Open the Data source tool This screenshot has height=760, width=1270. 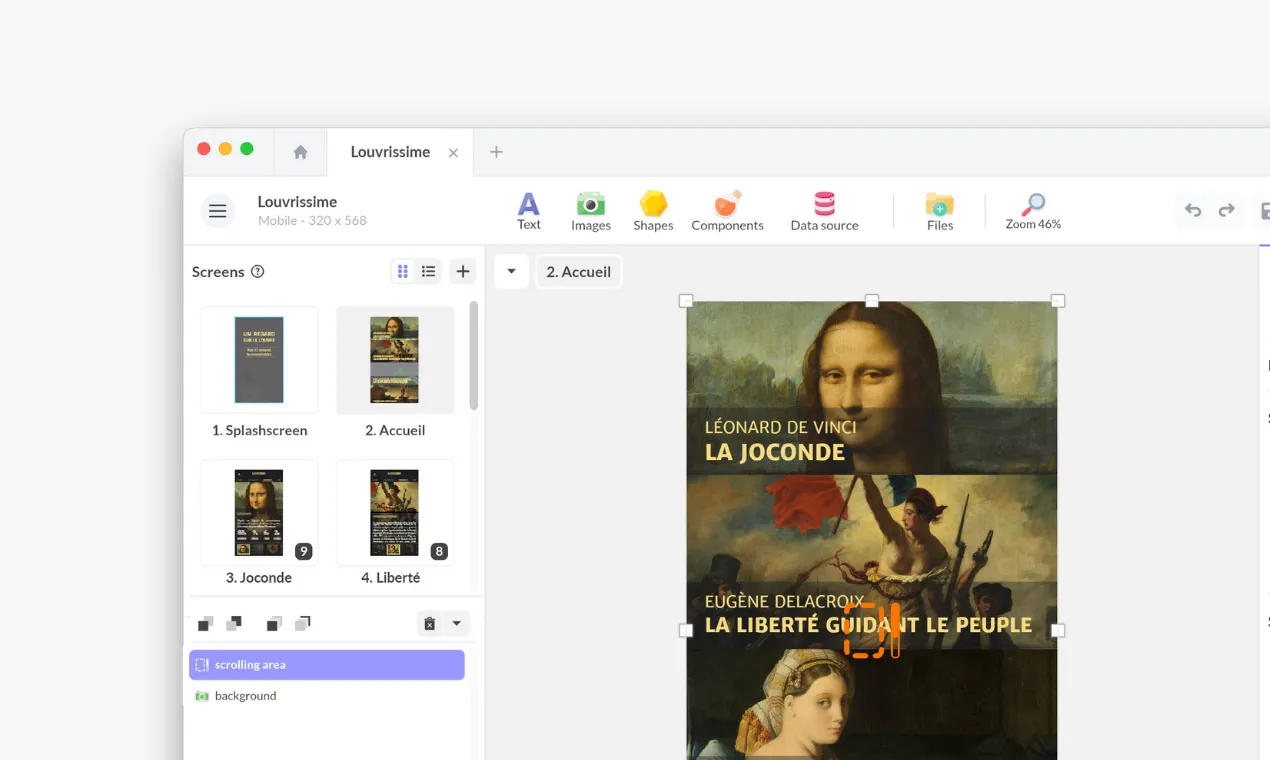point(824,210)
